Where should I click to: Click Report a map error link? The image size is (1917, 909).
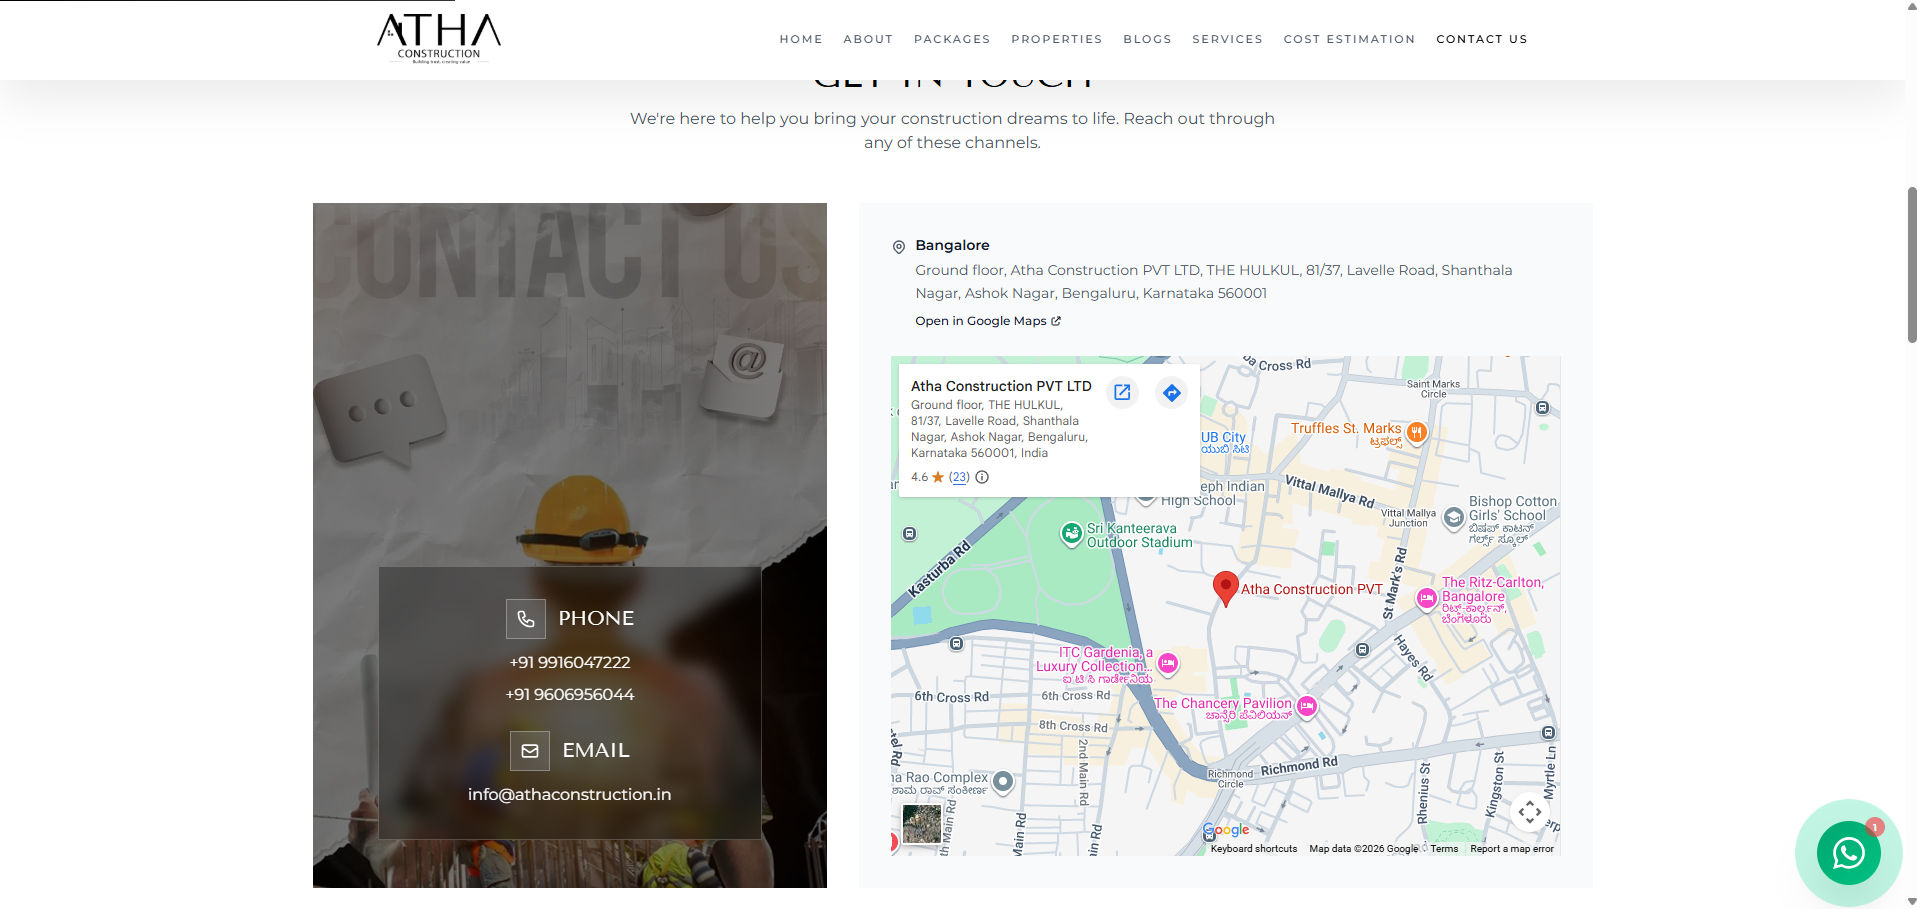click(1512, 849)
